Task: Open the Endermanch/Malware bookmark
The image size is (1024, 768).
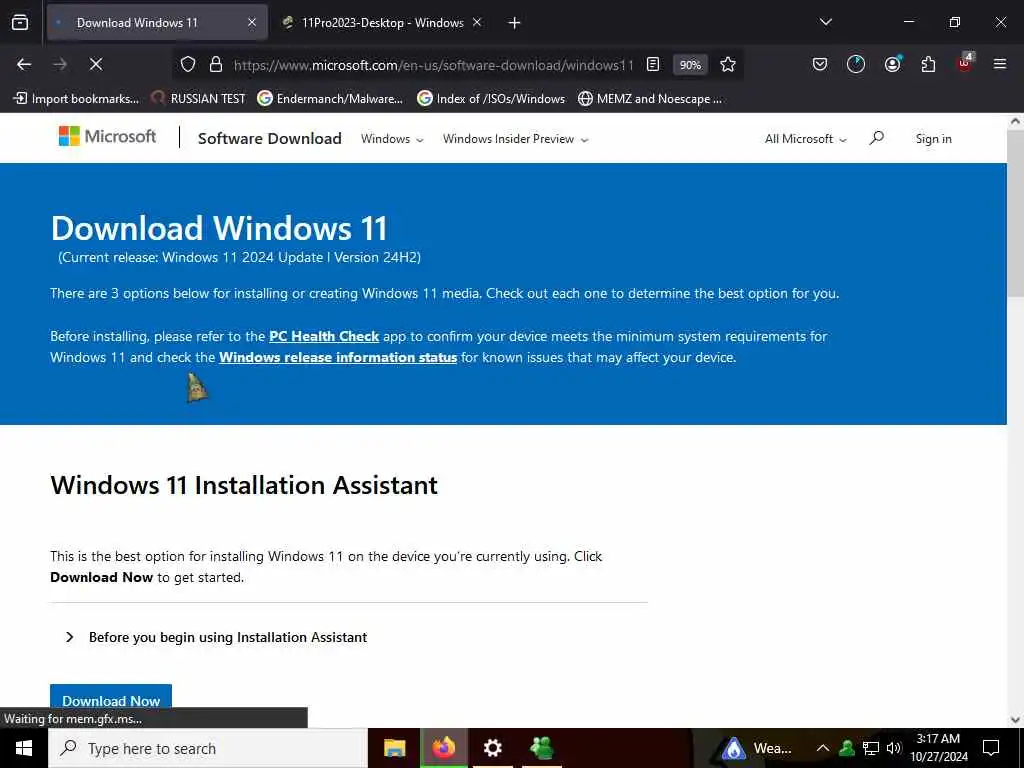Action: [330, 99]
